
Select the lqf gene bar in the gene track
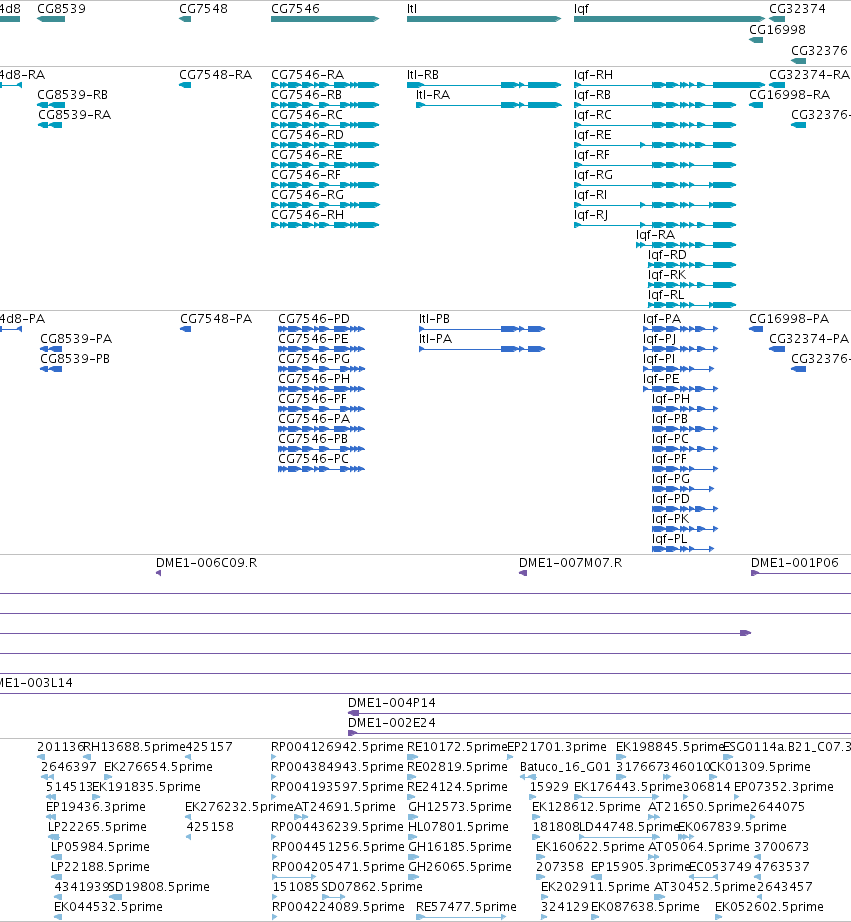coord(670,19)
